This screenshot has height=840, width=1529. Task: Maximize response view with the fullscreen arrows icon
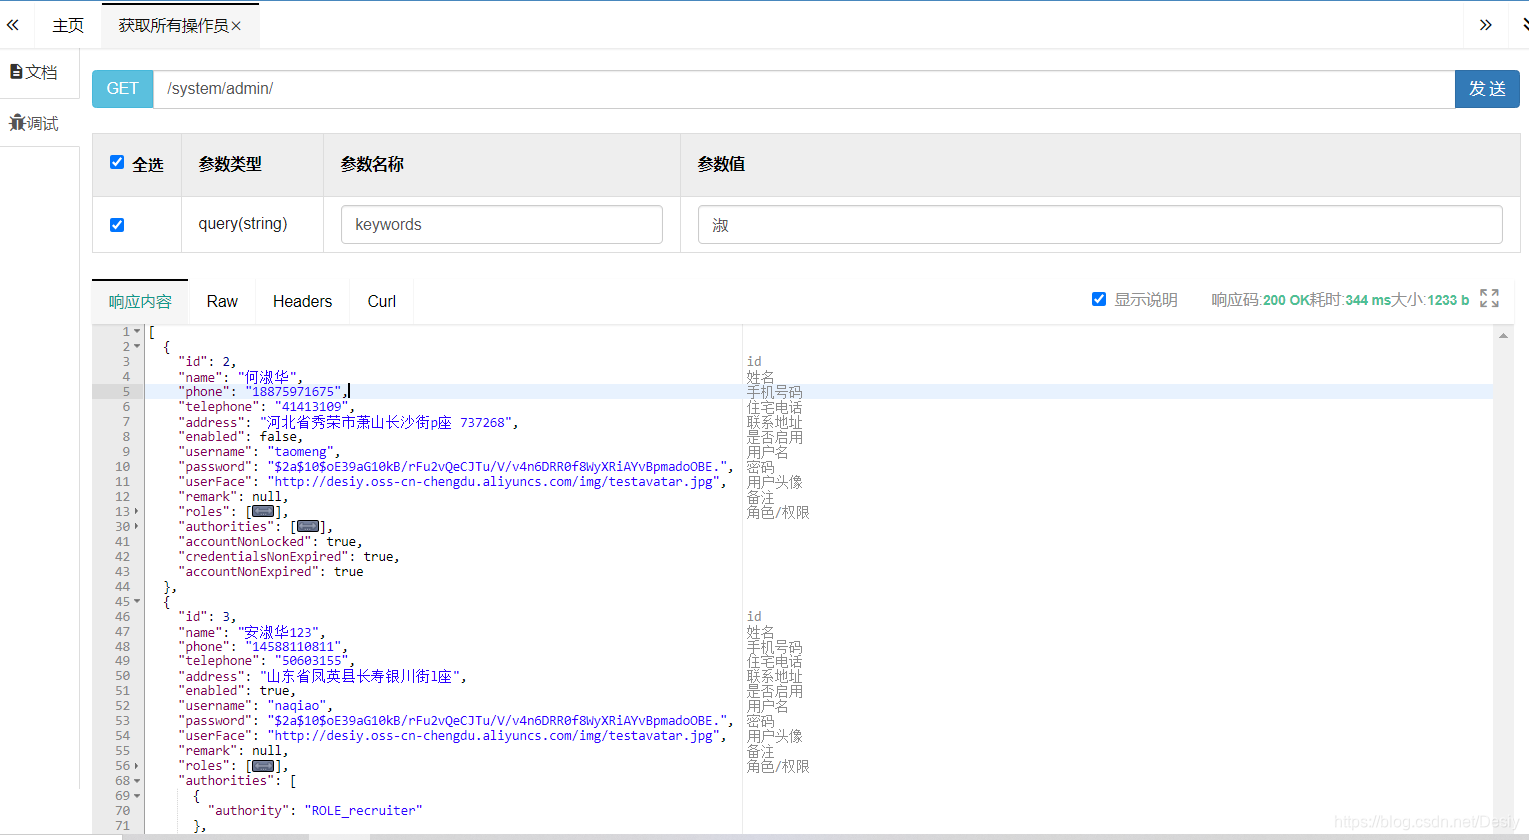(x=1490, y=298)
